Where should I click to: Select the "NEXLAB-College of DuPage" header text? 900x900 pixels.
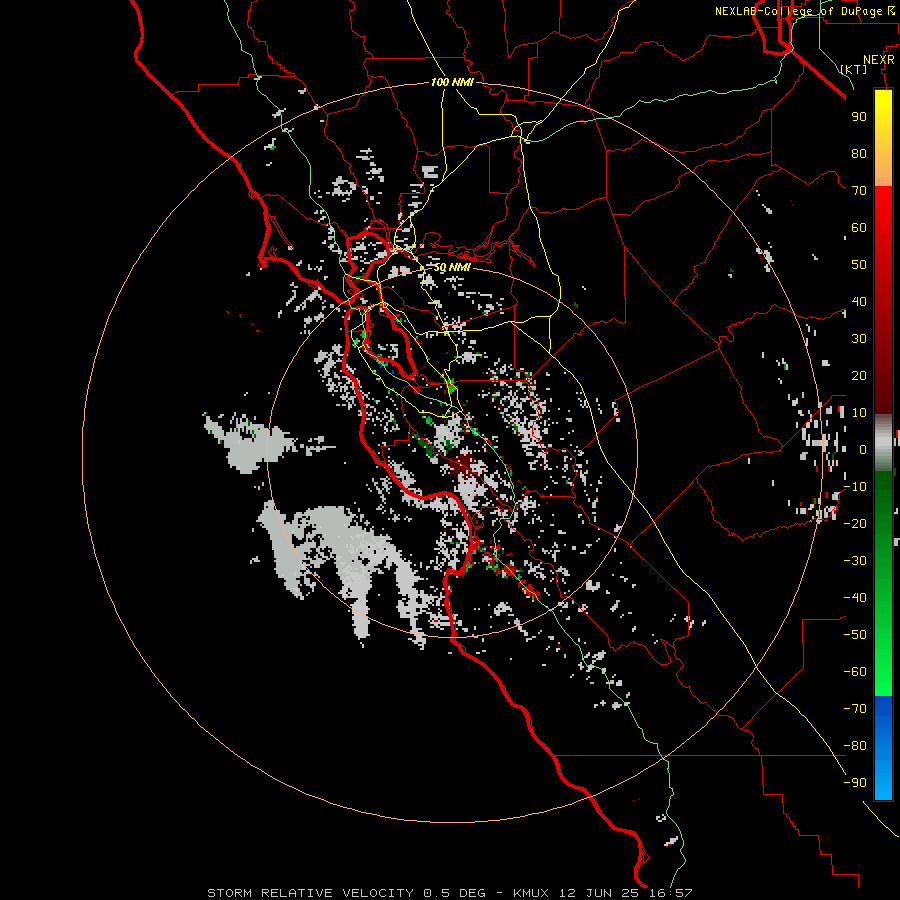(x=798, y=11)
